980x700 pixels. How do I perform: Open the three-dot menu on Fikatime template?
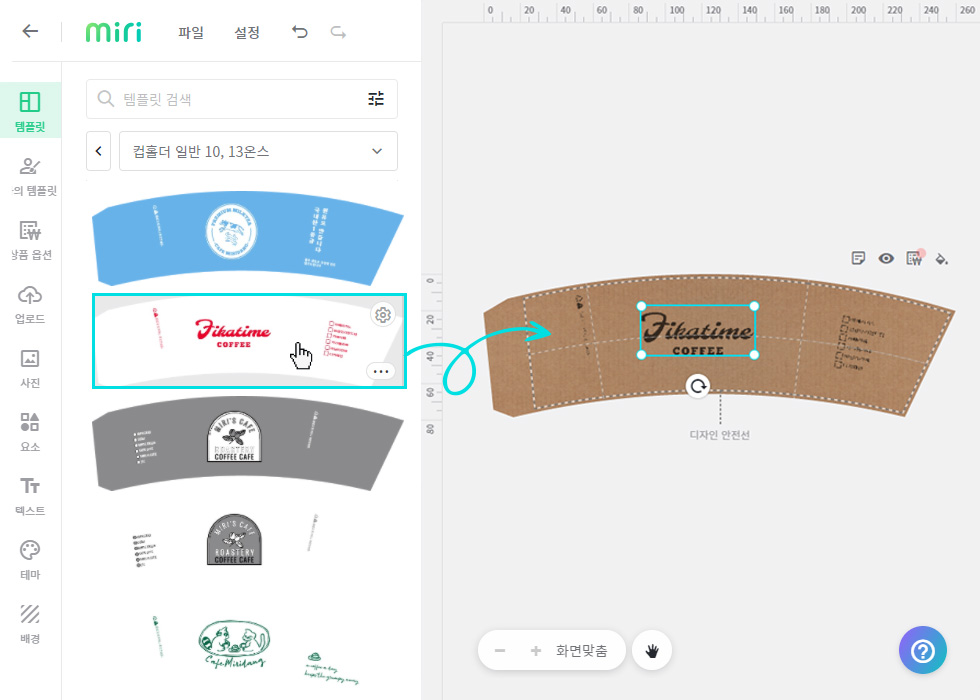point(381,371)
